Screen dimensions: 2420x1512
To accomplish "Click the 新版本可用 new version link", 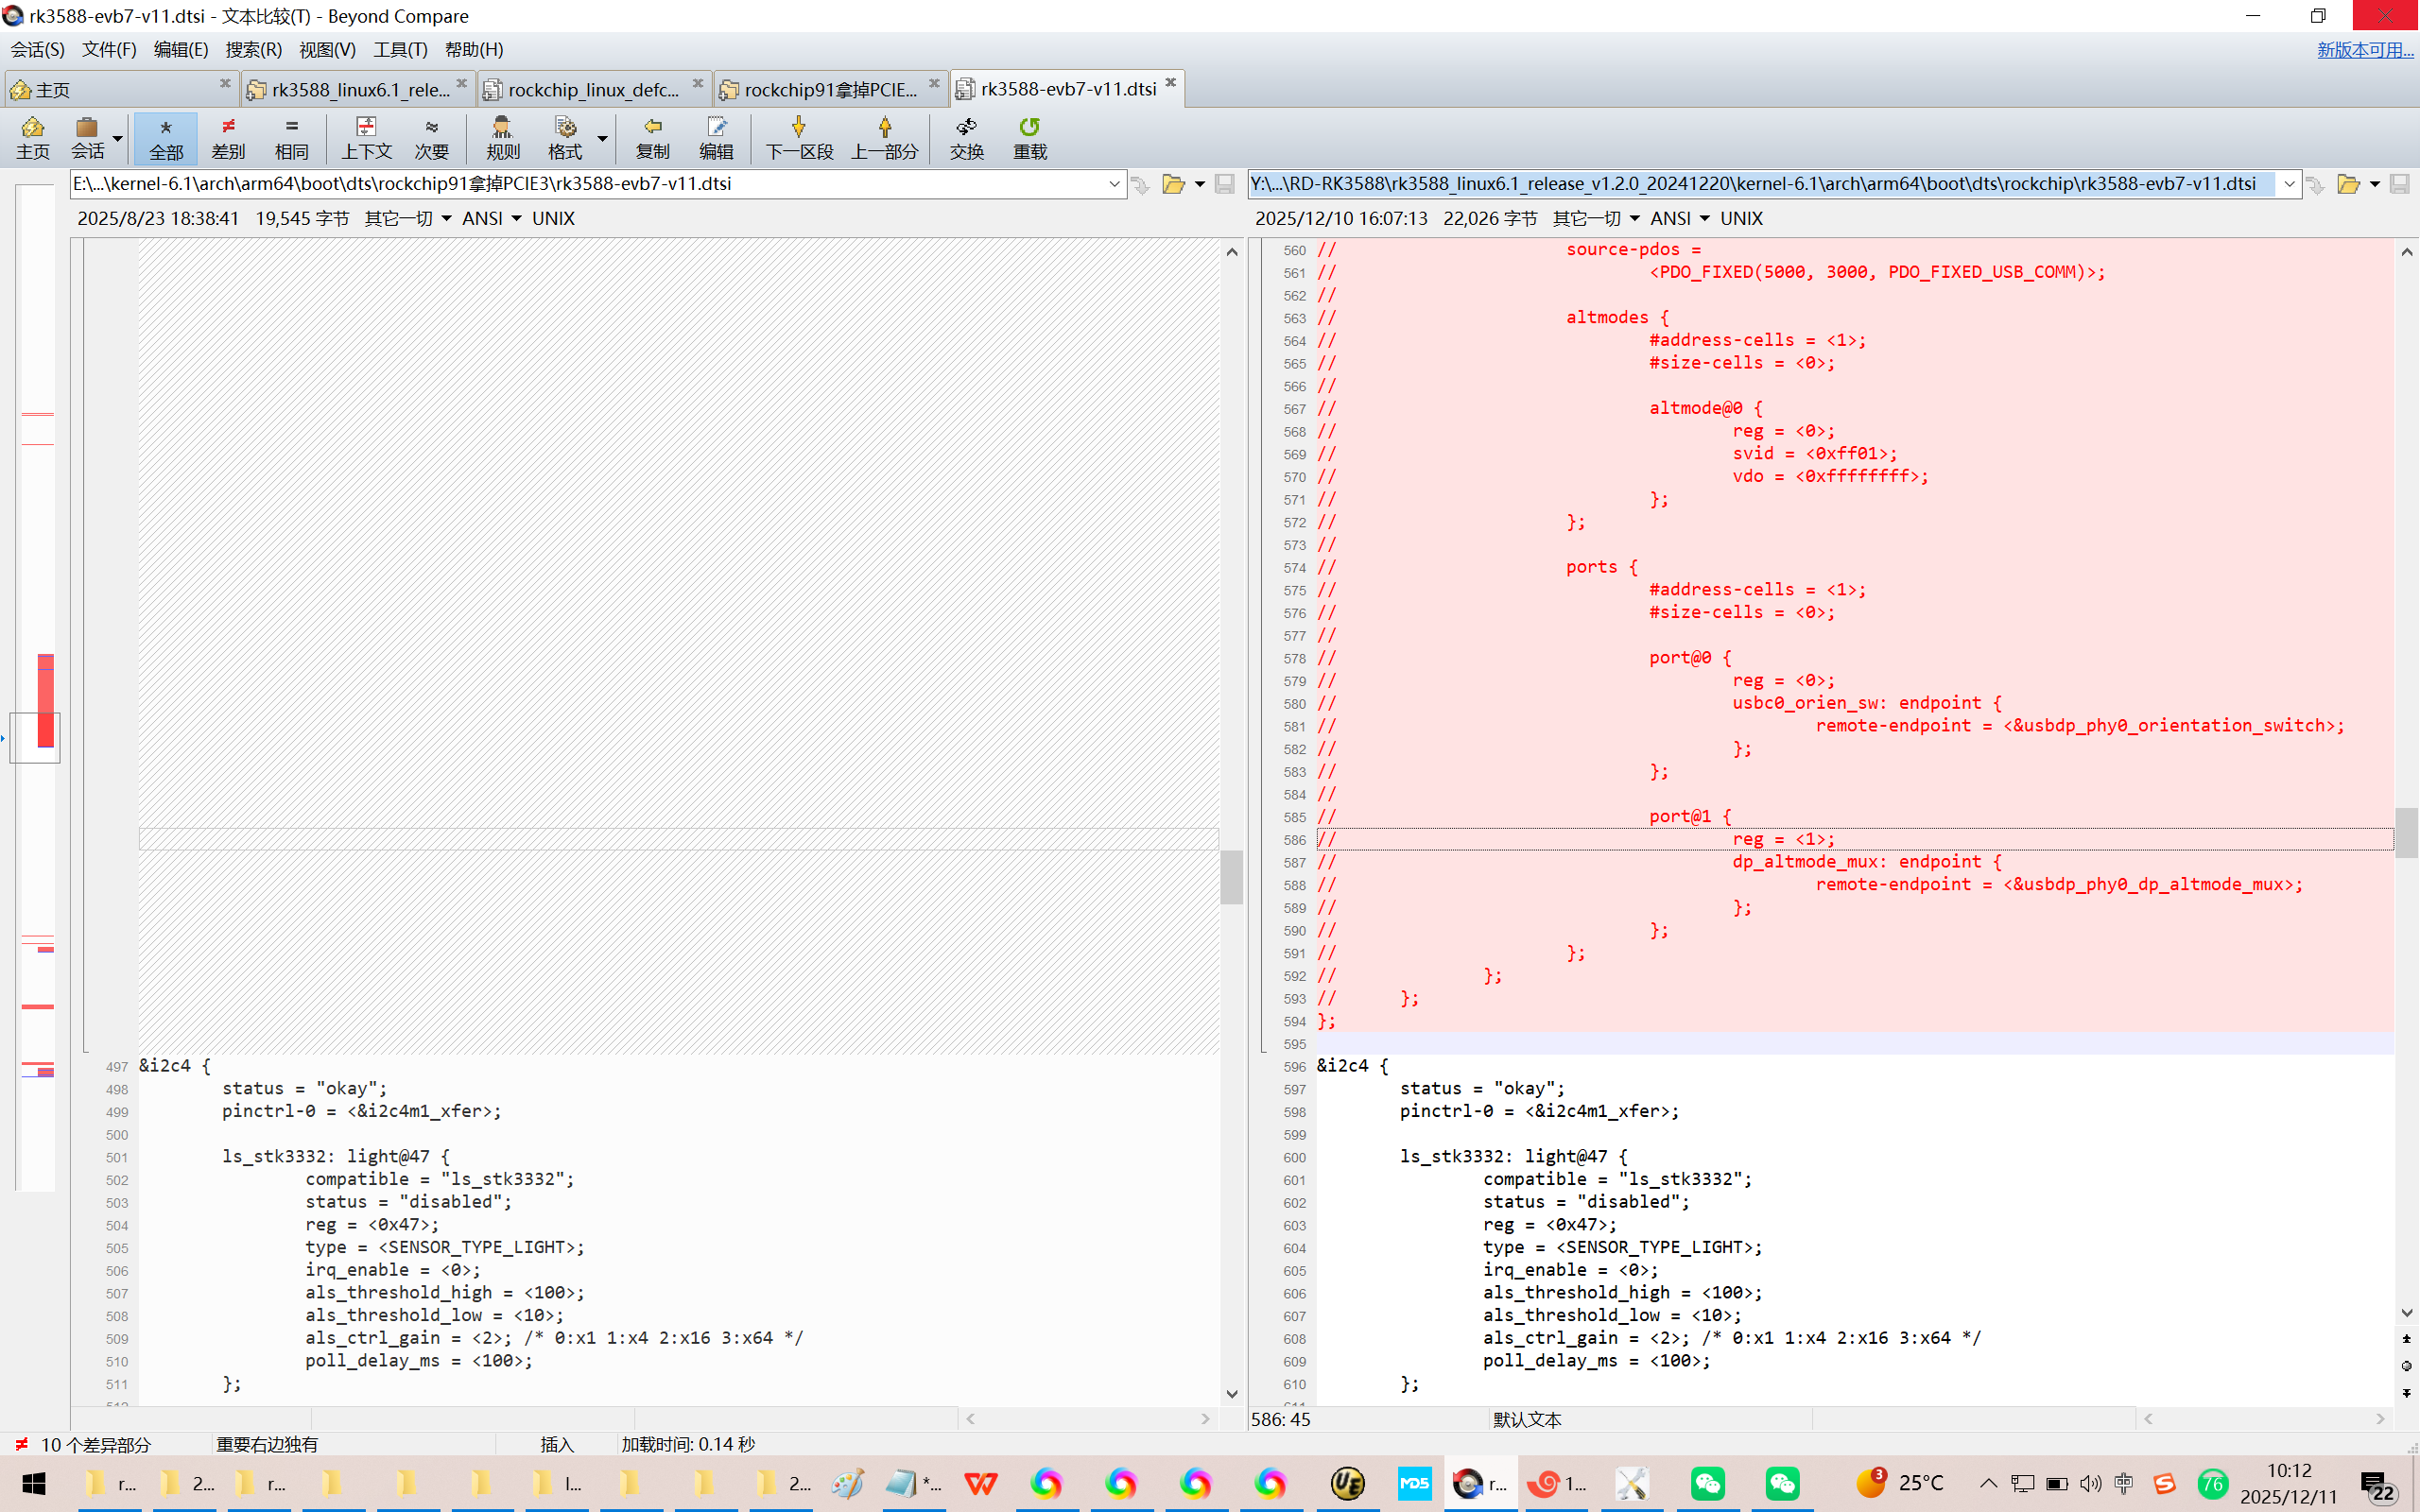I will click(x=2364, y=50).
